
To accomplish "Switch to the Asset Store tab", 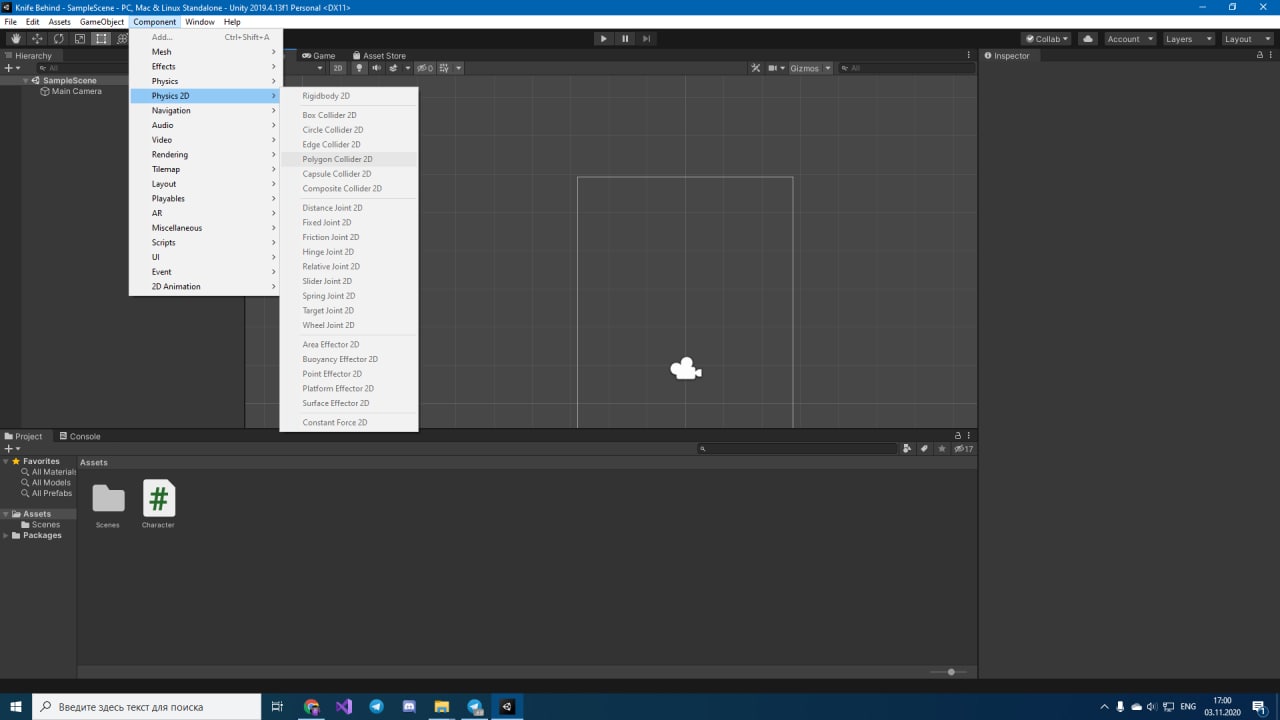I will click(379, 56).
